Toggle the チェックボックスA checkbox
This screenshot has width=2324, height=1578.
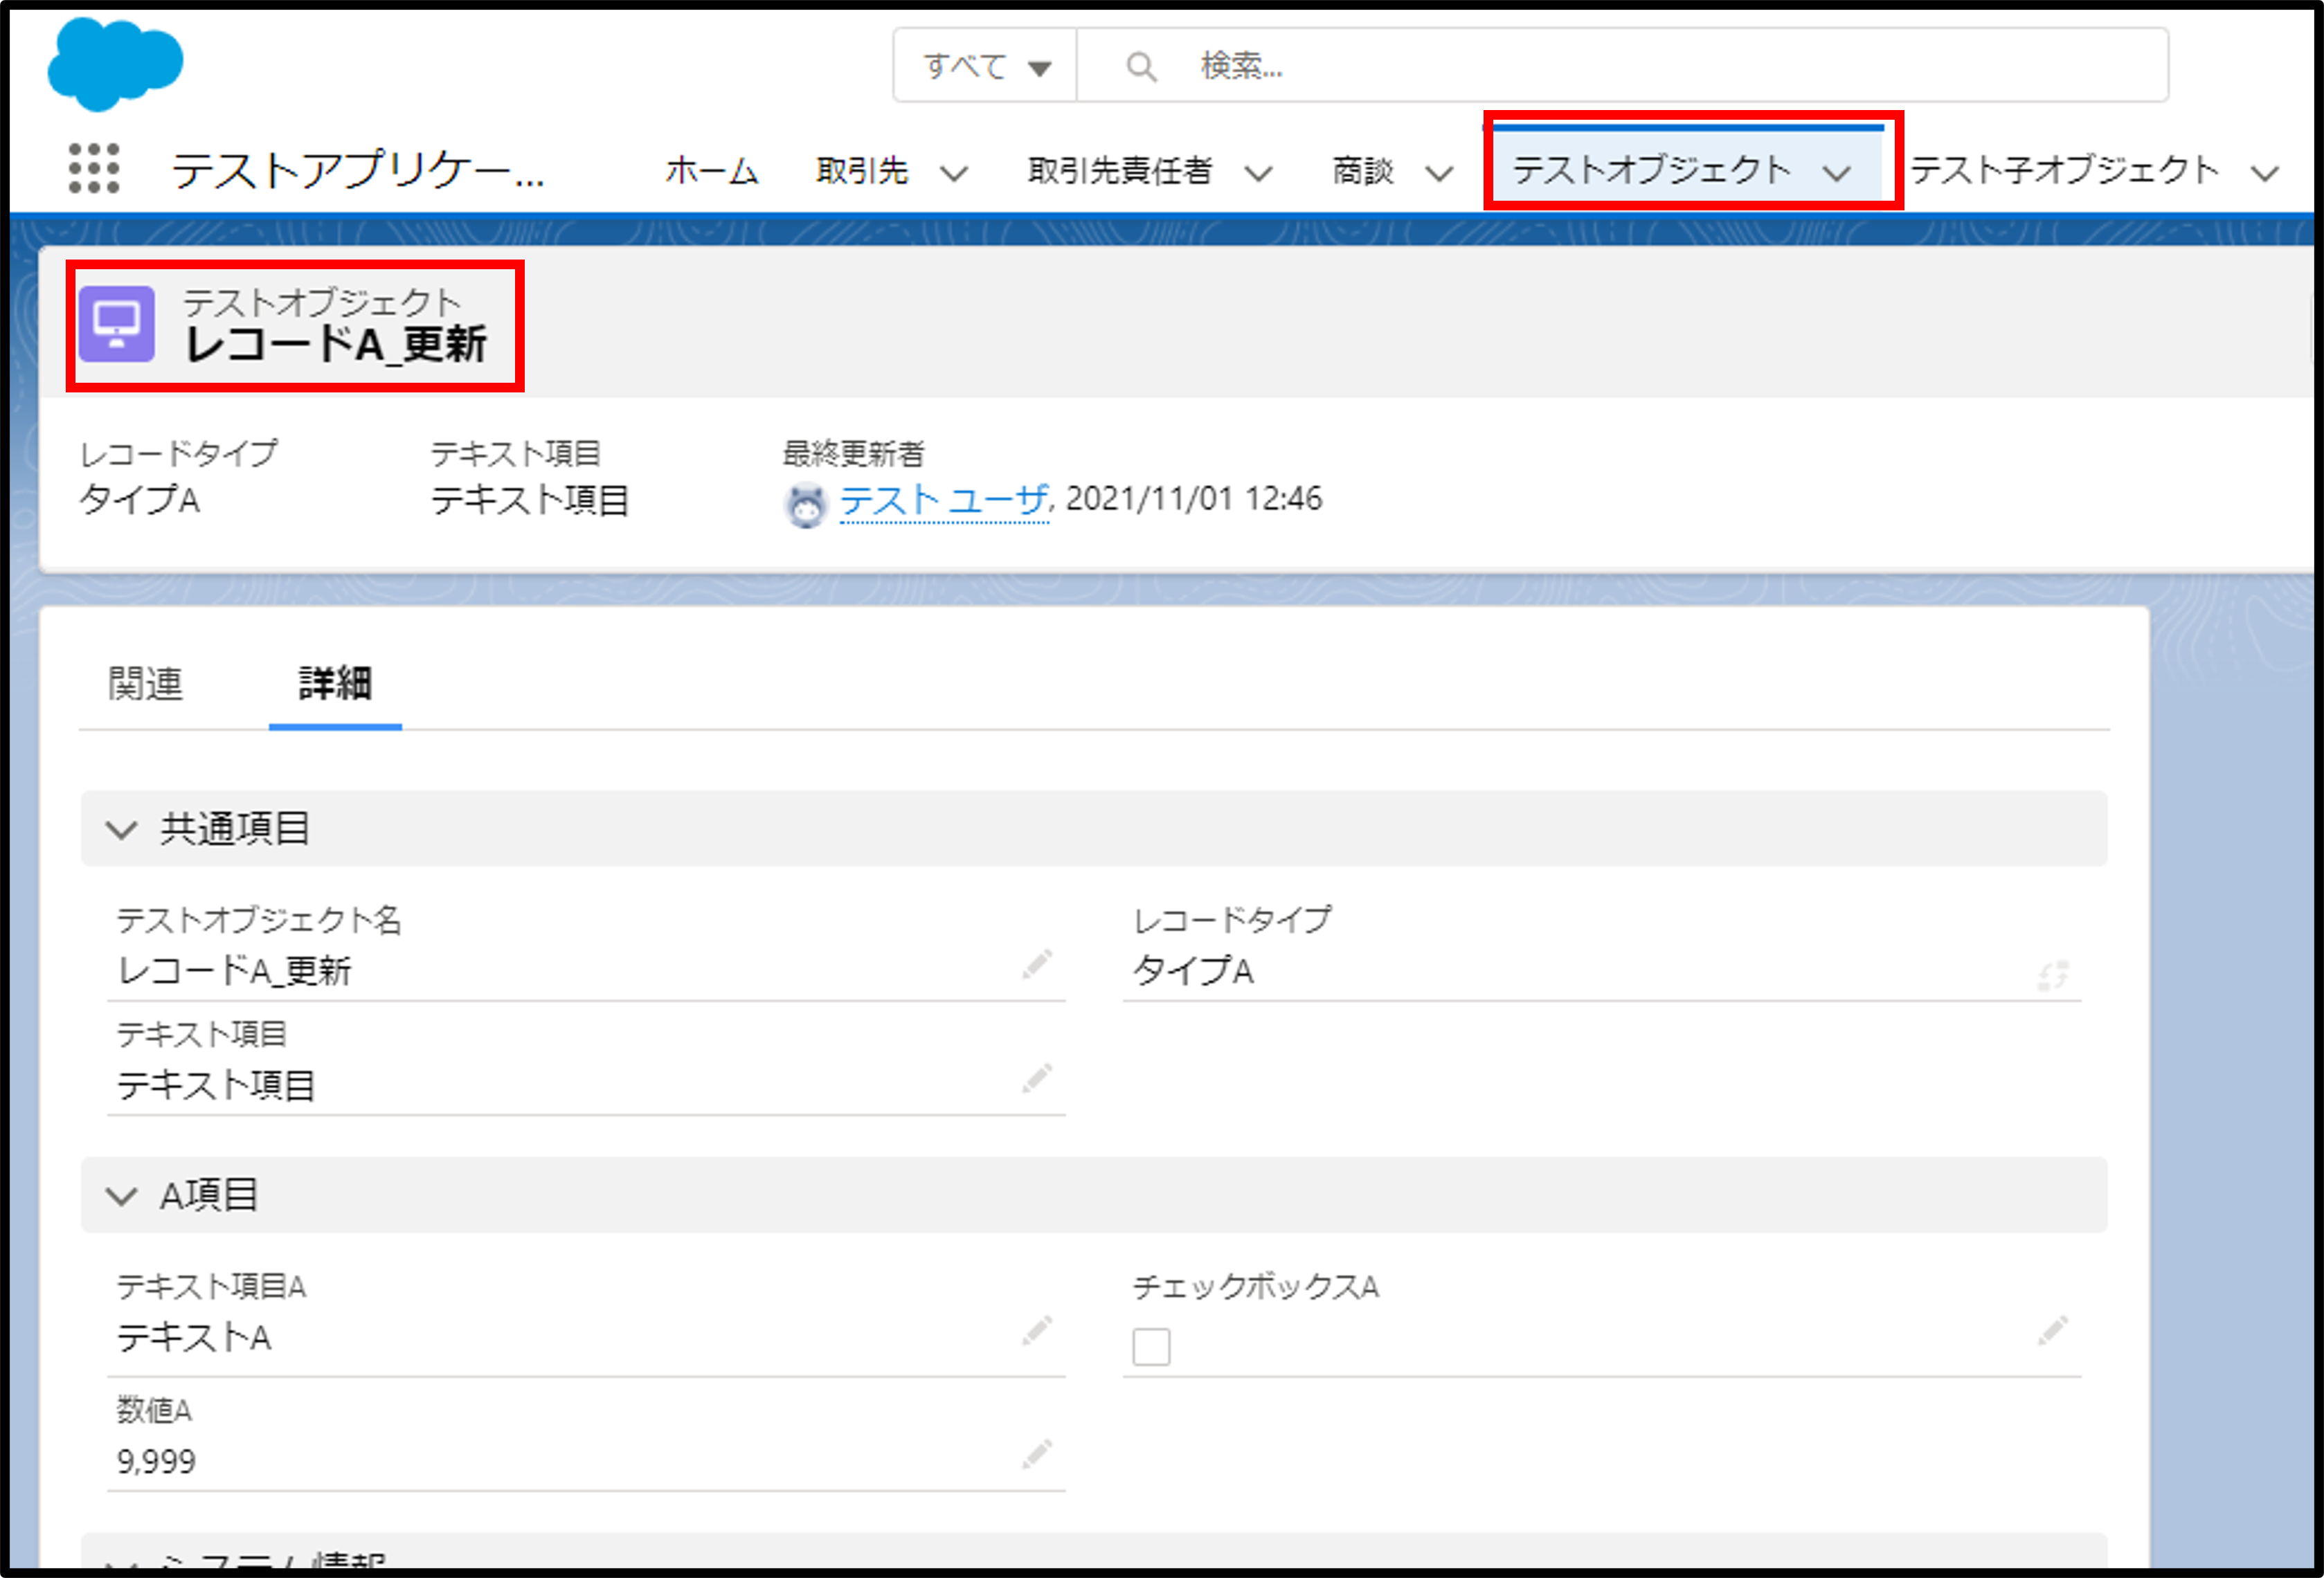(x=1151, y=1346)
